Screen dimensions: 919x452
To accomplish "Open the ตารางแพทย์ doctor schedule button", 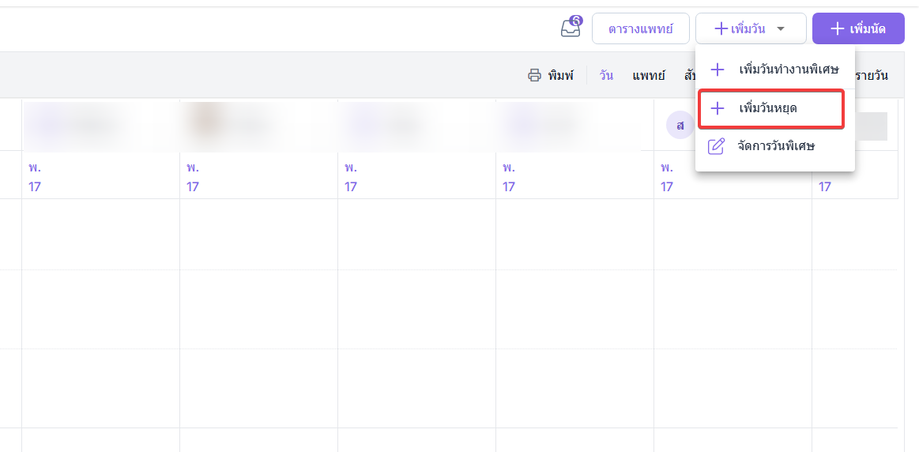I will pyautogui.click(x=641, y=28).
